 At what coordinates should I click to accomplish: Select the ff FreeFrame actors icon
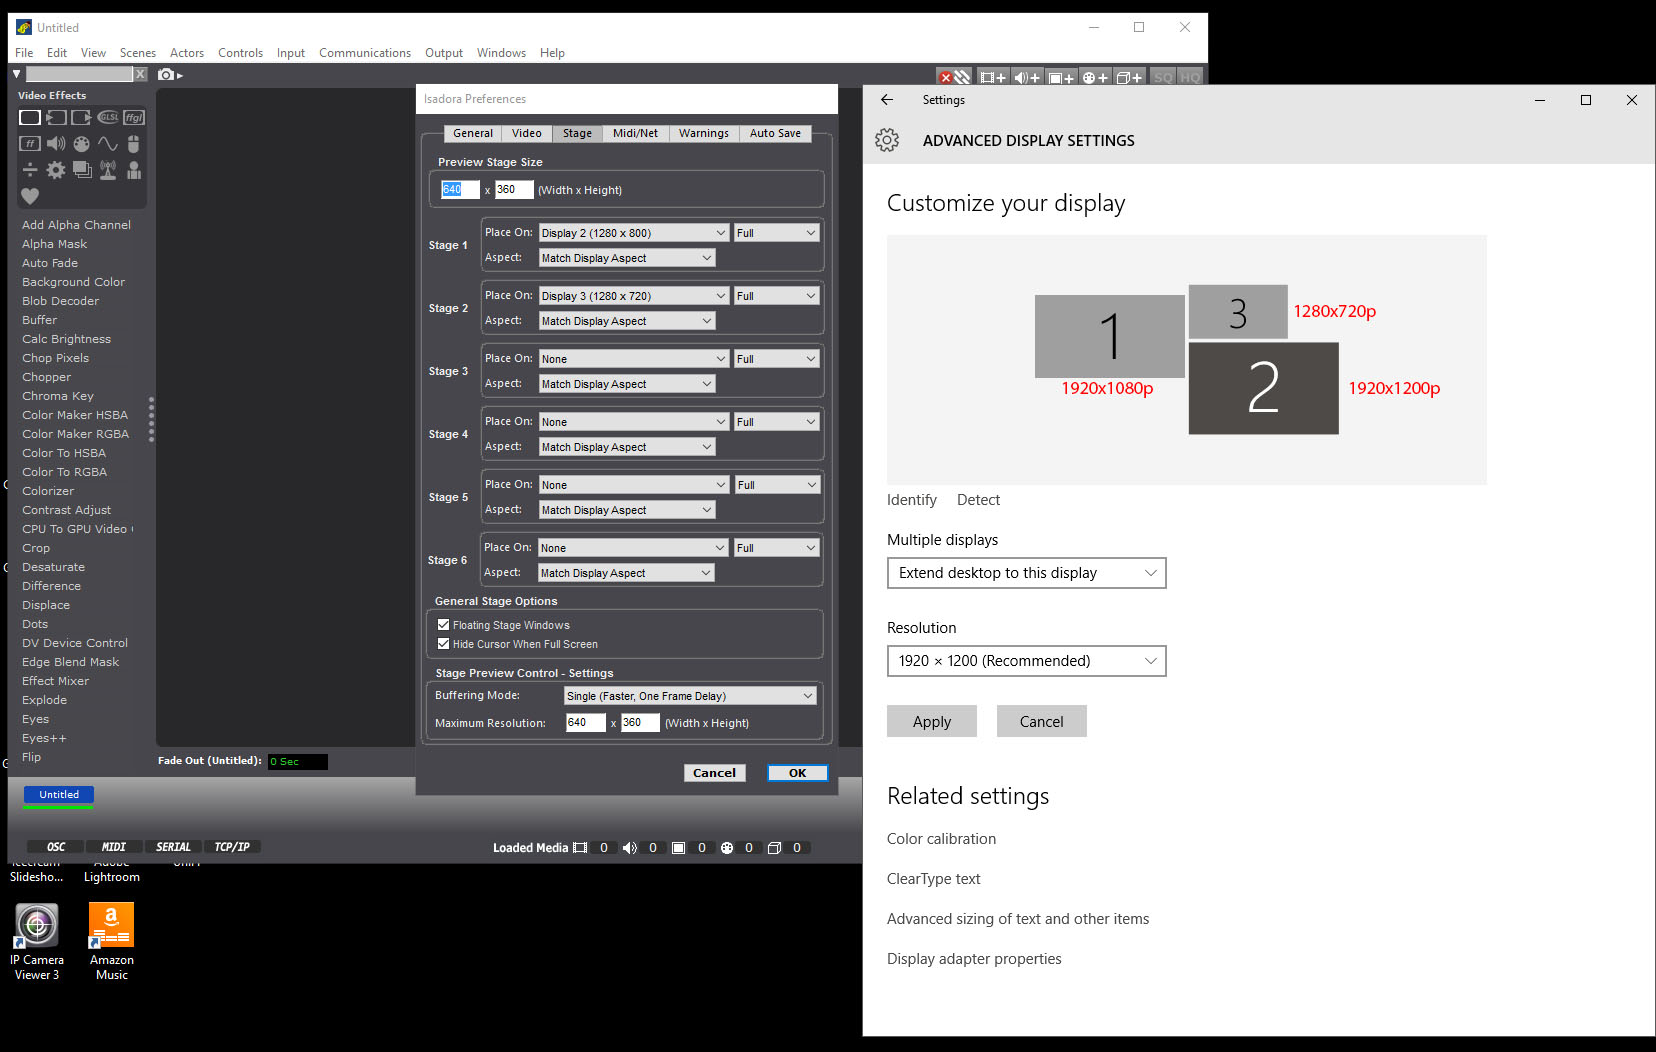[30, 144]
